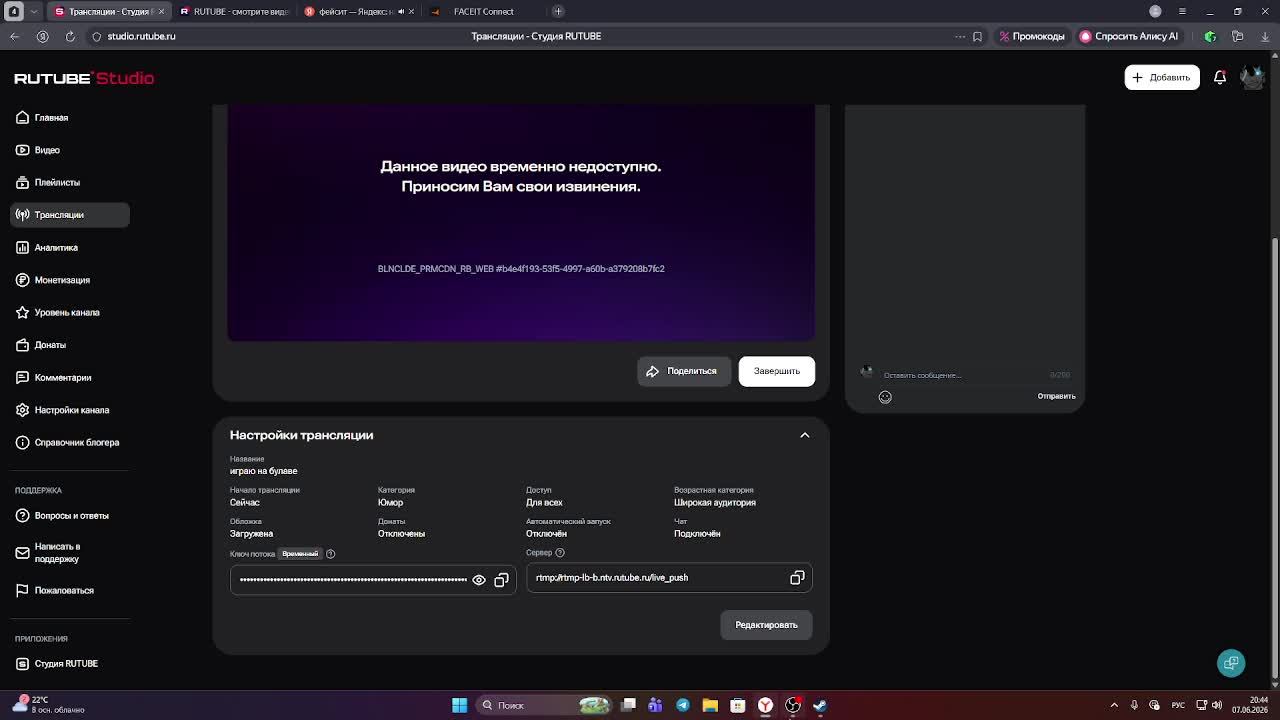Select Трансляции in the sidebar

click(x=69, y=215)
